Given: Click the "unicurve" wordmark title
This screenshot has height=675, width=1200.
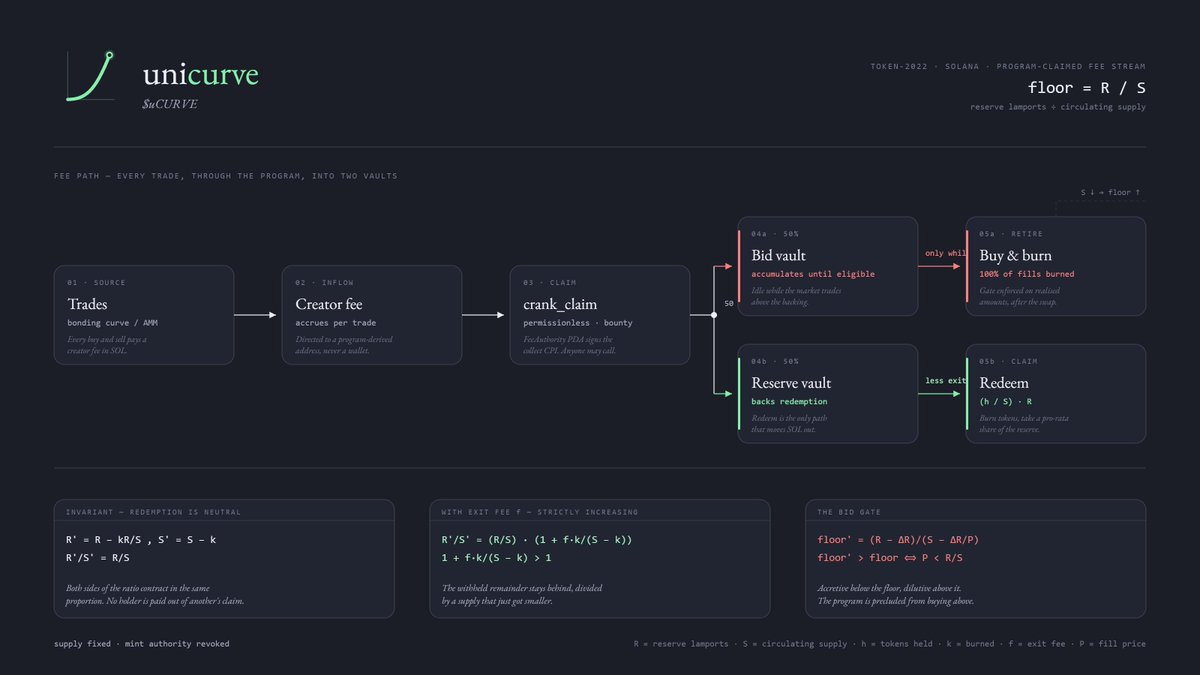Looking at the screenshot, I should point(200,74).
